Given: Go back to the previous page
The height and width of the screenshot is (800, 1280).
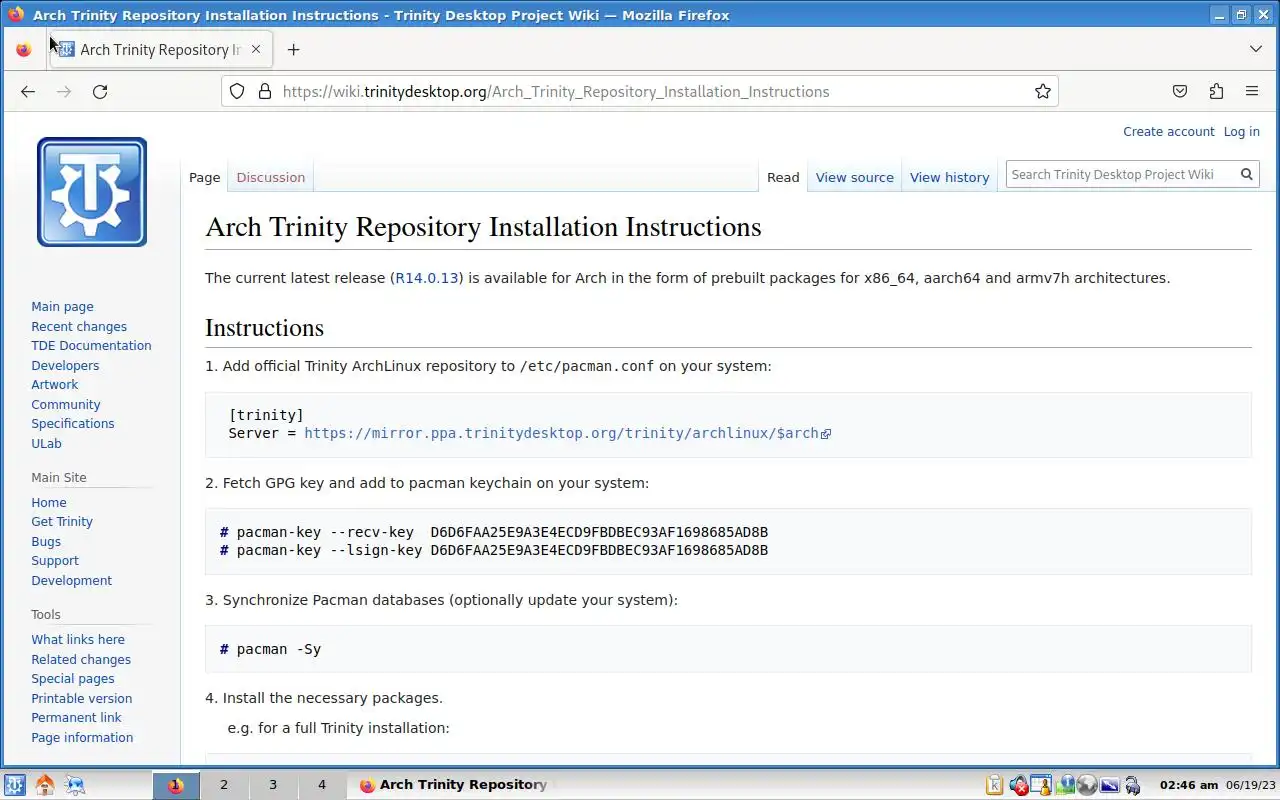Looking at the screenshot, I should 28,91.
